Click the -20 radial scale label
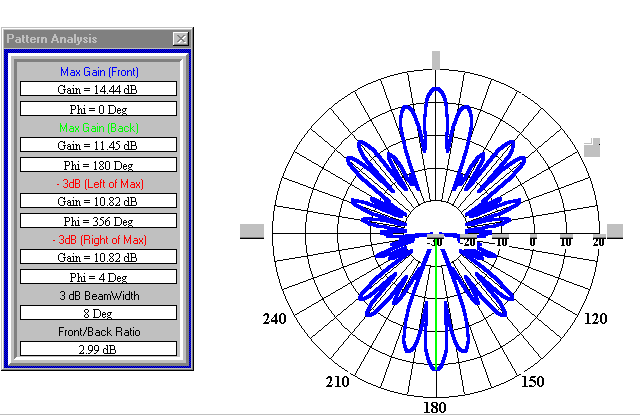 (x=468, y=242)
